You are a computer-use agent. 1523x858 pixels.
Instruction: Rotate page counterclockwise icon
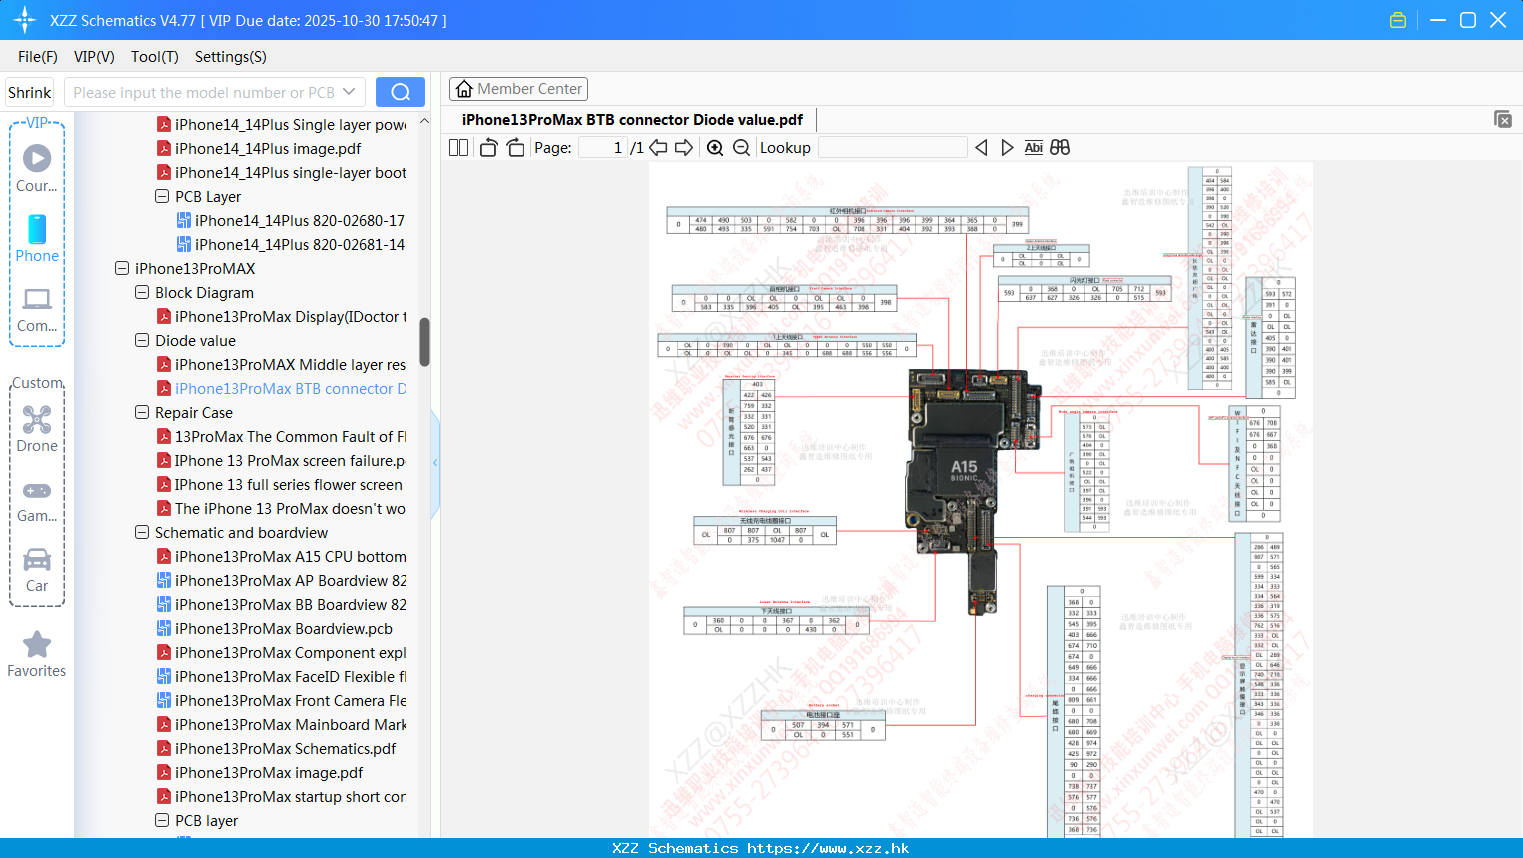click(x=488, y=147)
